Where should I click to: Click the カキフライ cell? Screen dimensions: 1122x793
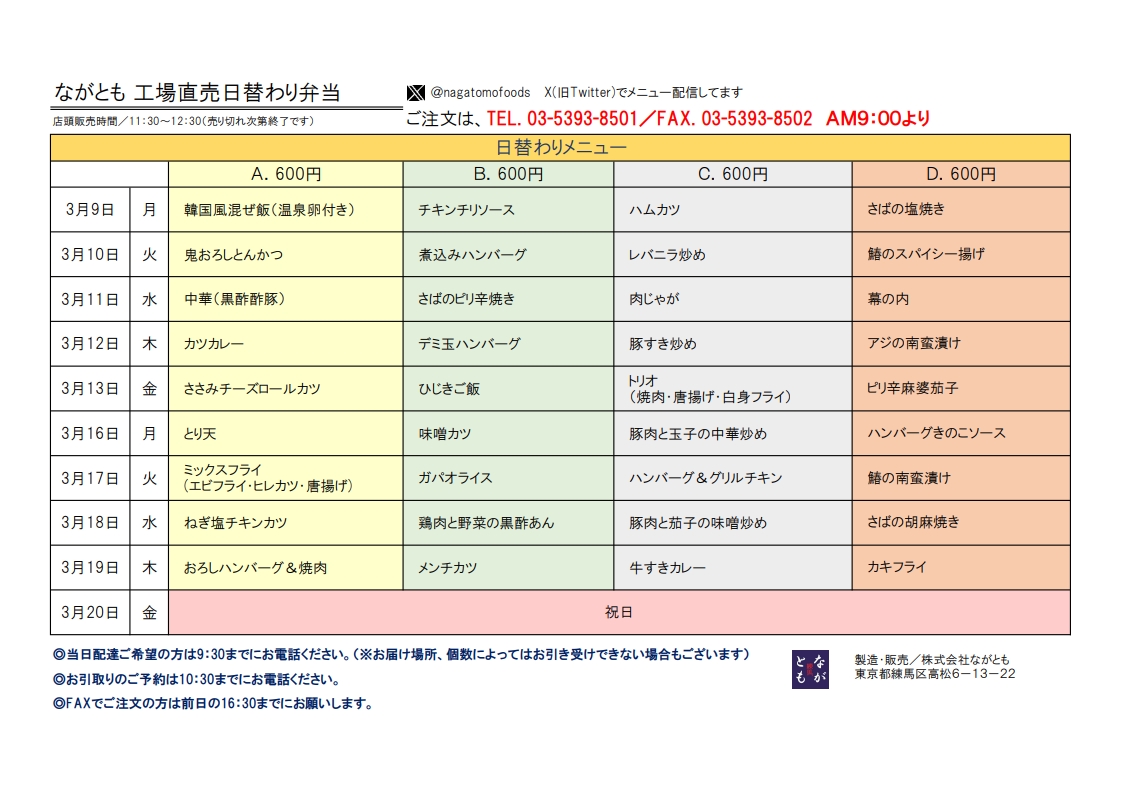click(961, 568)
